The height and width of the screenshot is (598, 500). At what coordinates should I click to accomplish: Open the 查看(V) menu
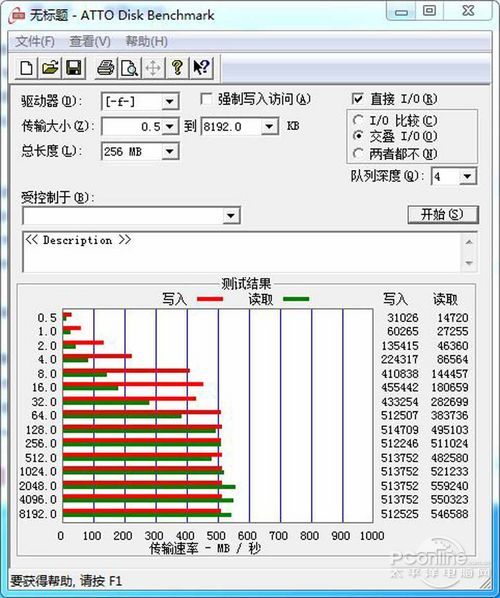click(x=90, y=41)
